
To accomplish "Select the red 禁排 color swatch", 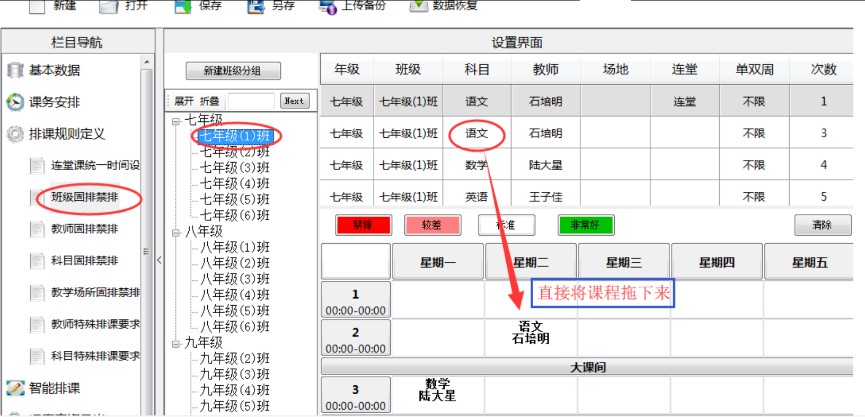I will pyautogui.click(x=363, y=225).
